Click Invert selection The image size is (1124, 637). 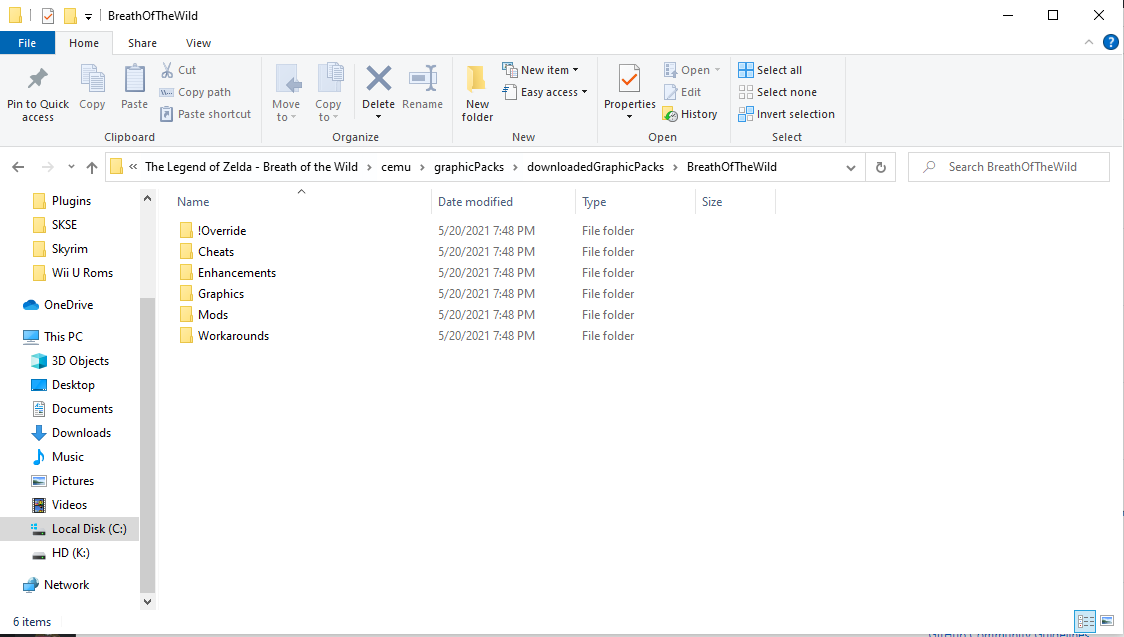[x=786, y=113]
